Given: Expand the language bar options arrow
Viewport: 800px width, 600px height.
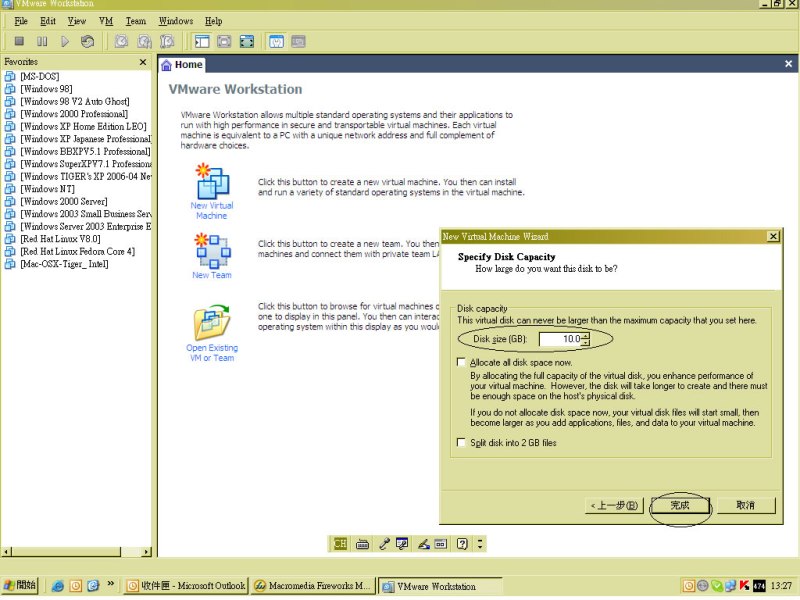Looking at the screenshot, I should point(480,544).
